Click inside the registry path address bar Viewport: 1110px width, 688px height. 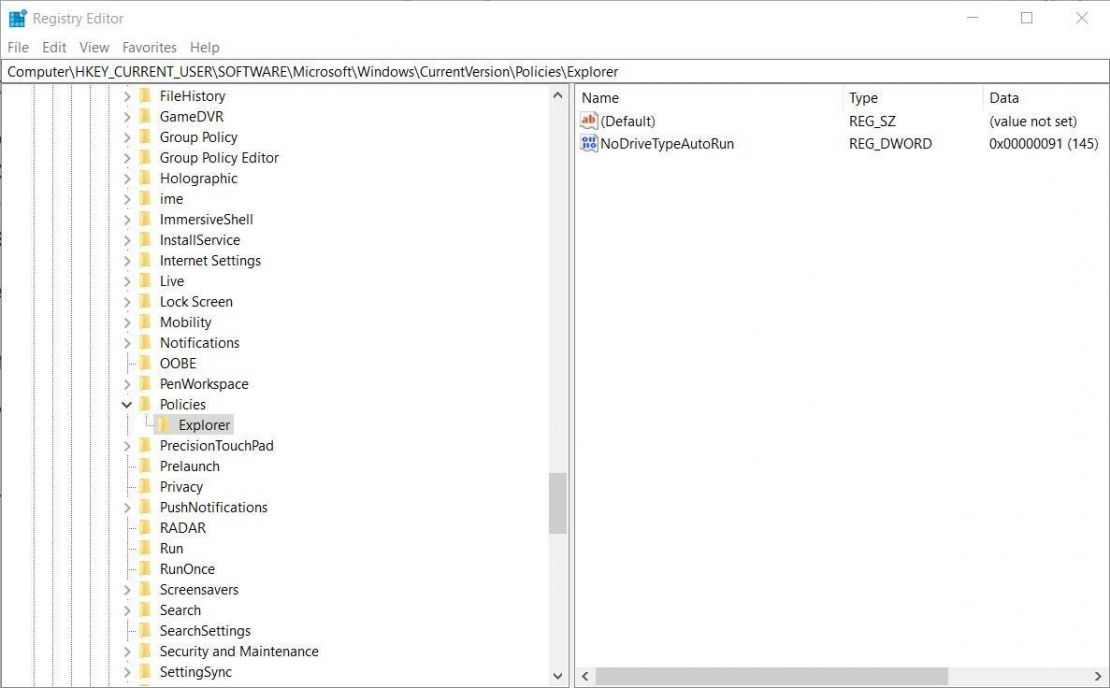400,71
